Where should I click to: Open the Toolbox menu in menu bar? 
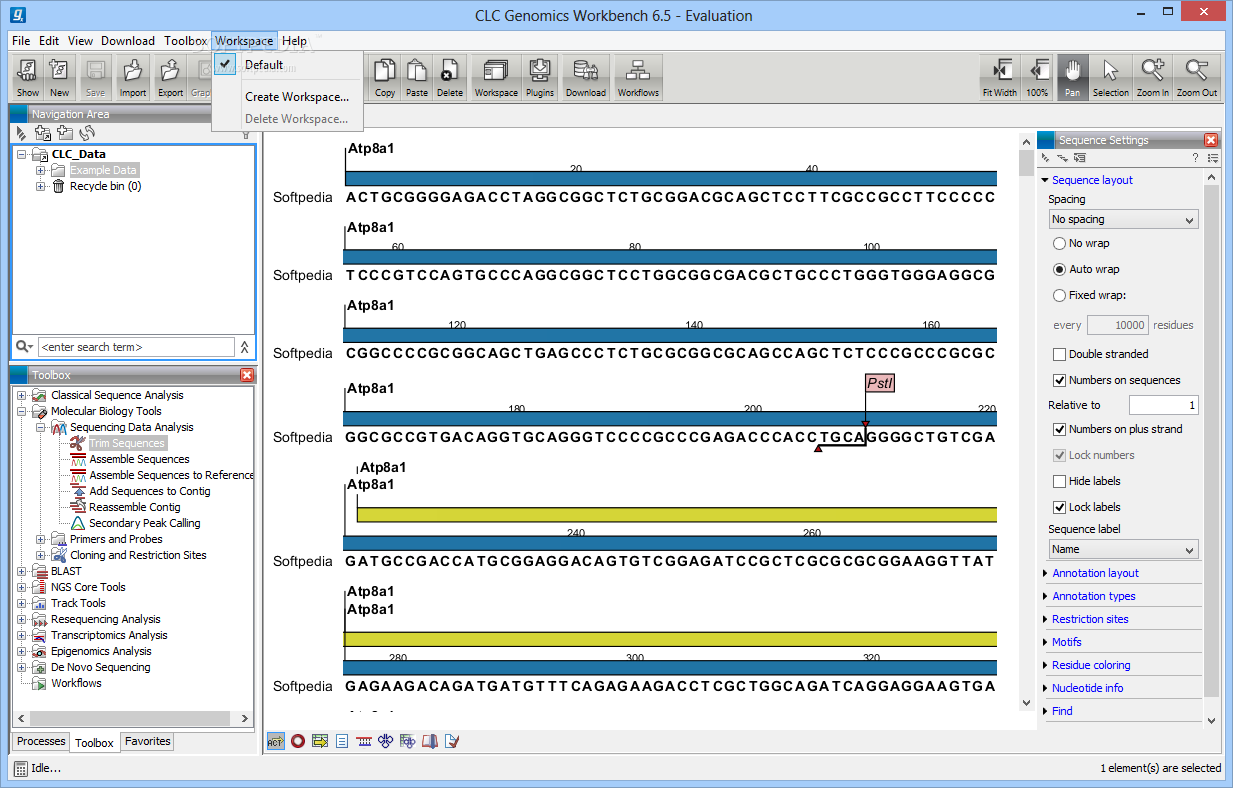[x=186, y=41]
